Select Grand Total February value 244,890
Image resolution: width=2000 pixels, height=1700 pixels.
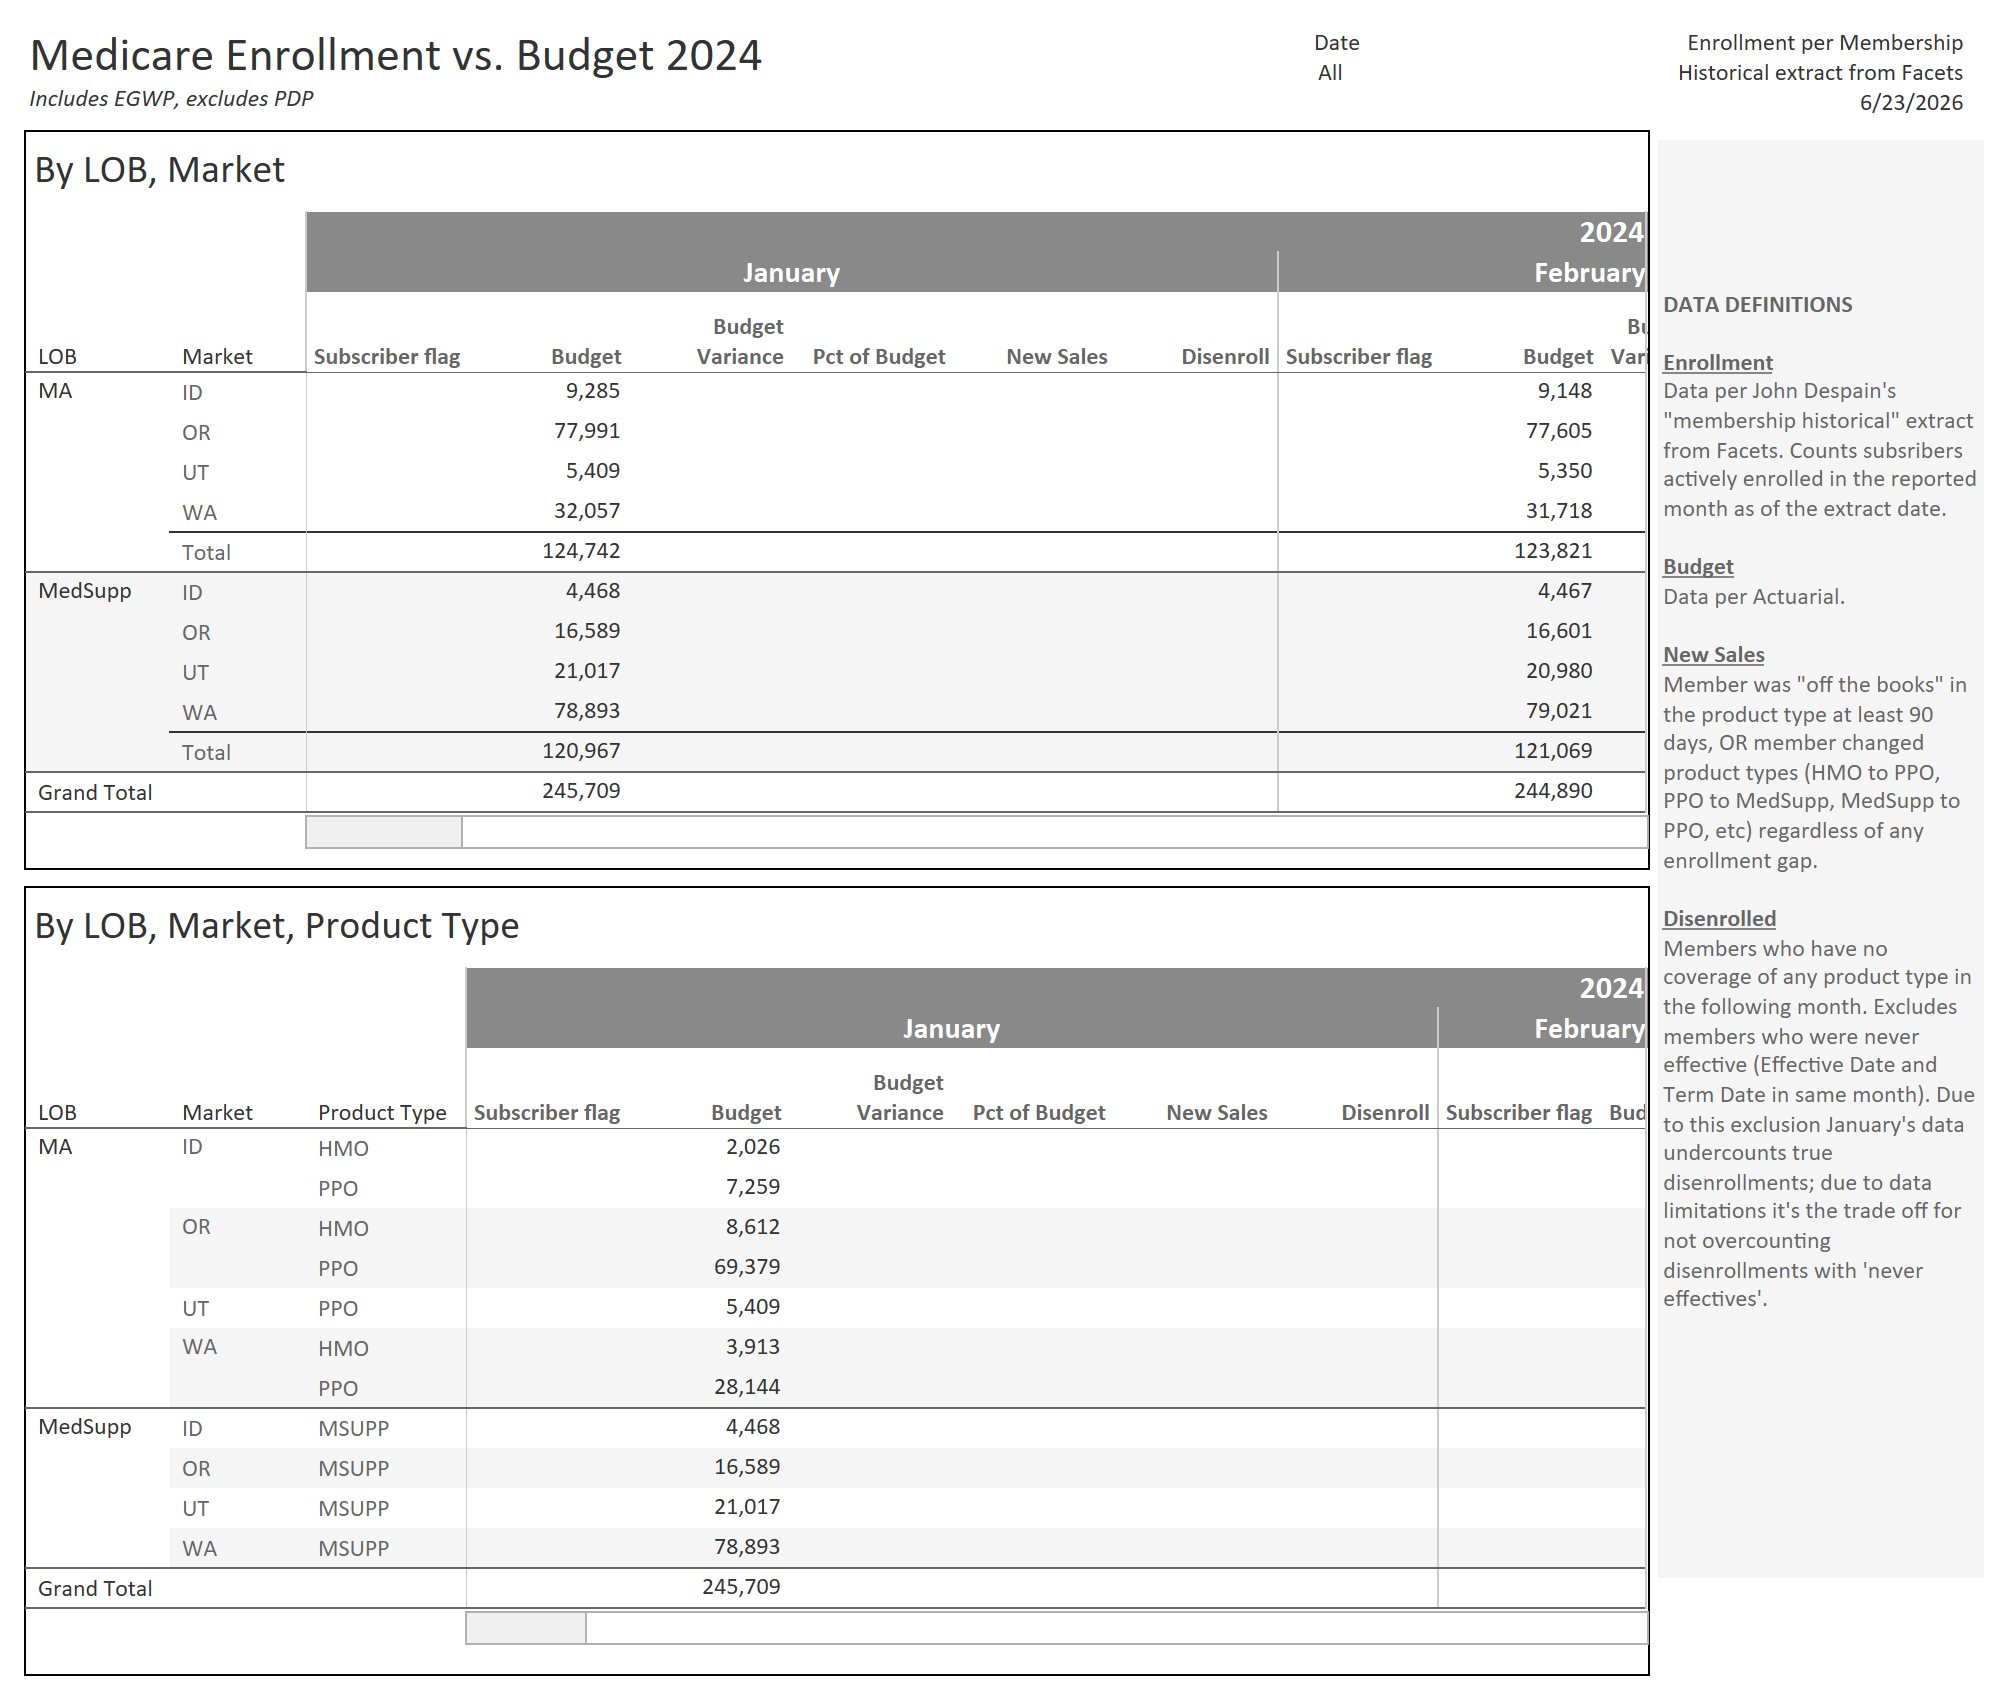(1553, 791)
